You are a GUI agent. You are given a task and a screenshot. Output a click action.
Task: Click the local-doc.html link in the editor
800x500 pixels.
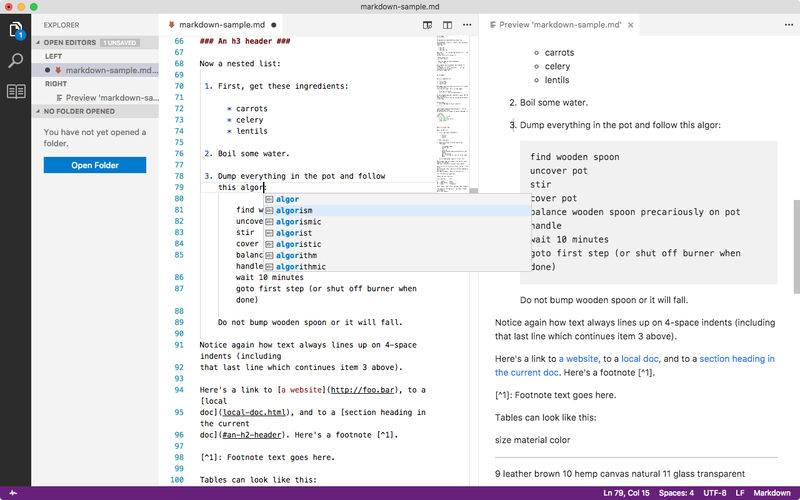click(x=254, y=412)
